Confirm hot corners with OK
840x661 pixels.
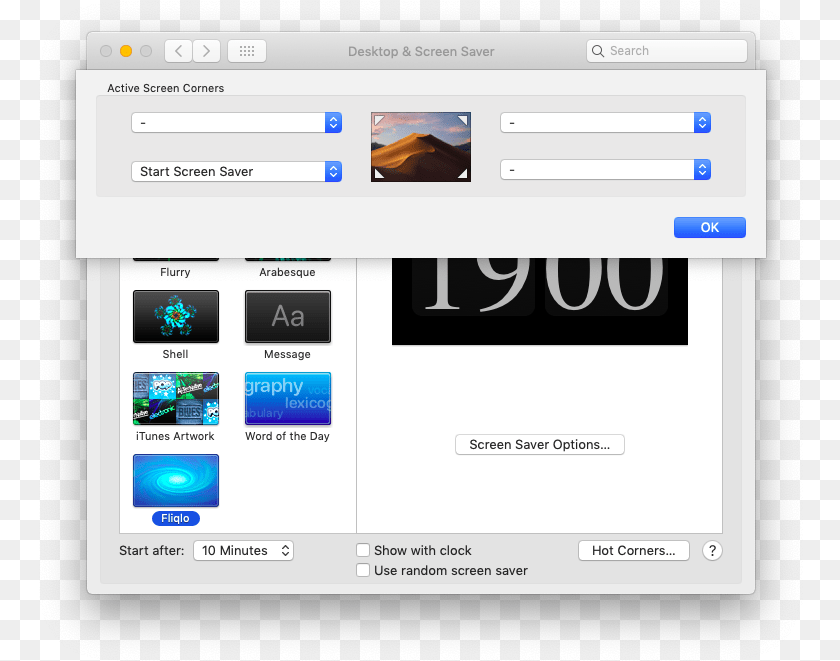coord(710,228)
